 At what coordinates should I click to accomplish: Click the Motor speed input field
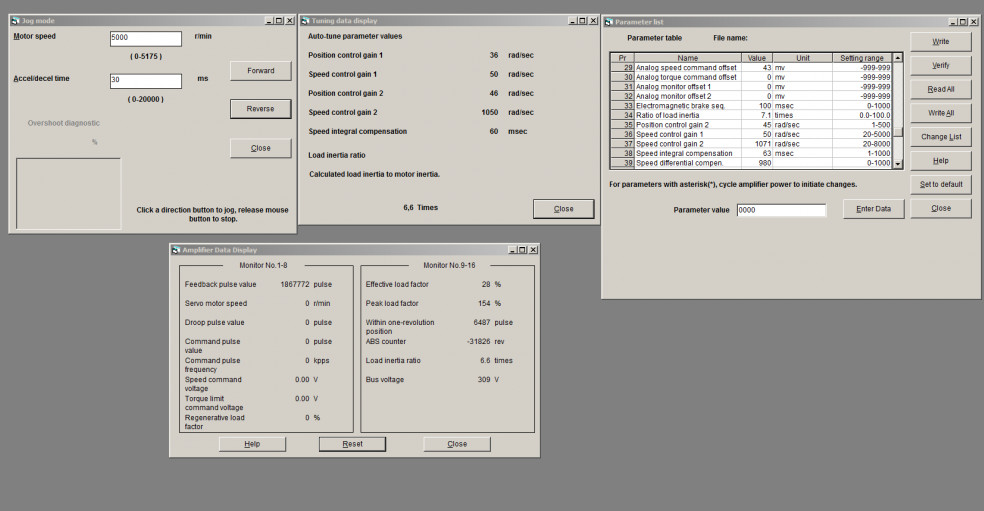coord(146,38)
